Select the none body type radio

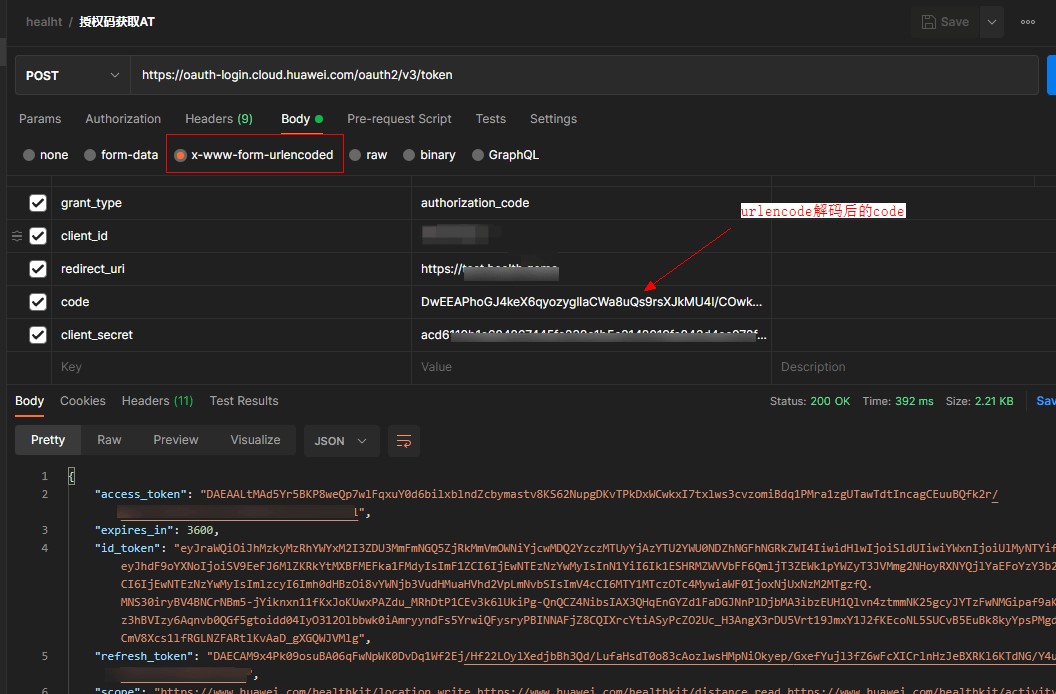29,155
